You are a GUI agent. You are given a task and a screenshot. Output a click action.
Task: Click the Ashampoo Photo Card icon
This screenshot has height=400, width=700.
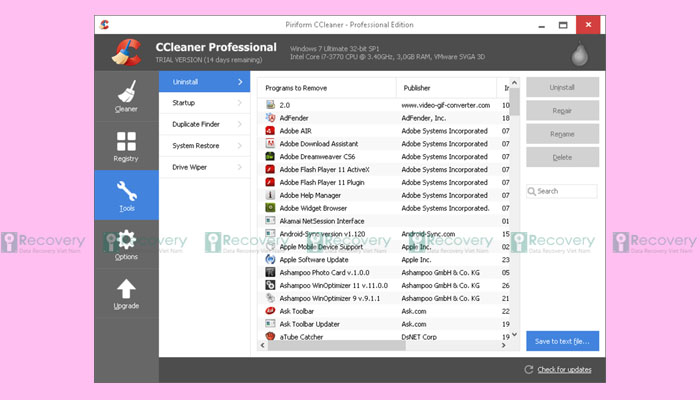(270, 272)
